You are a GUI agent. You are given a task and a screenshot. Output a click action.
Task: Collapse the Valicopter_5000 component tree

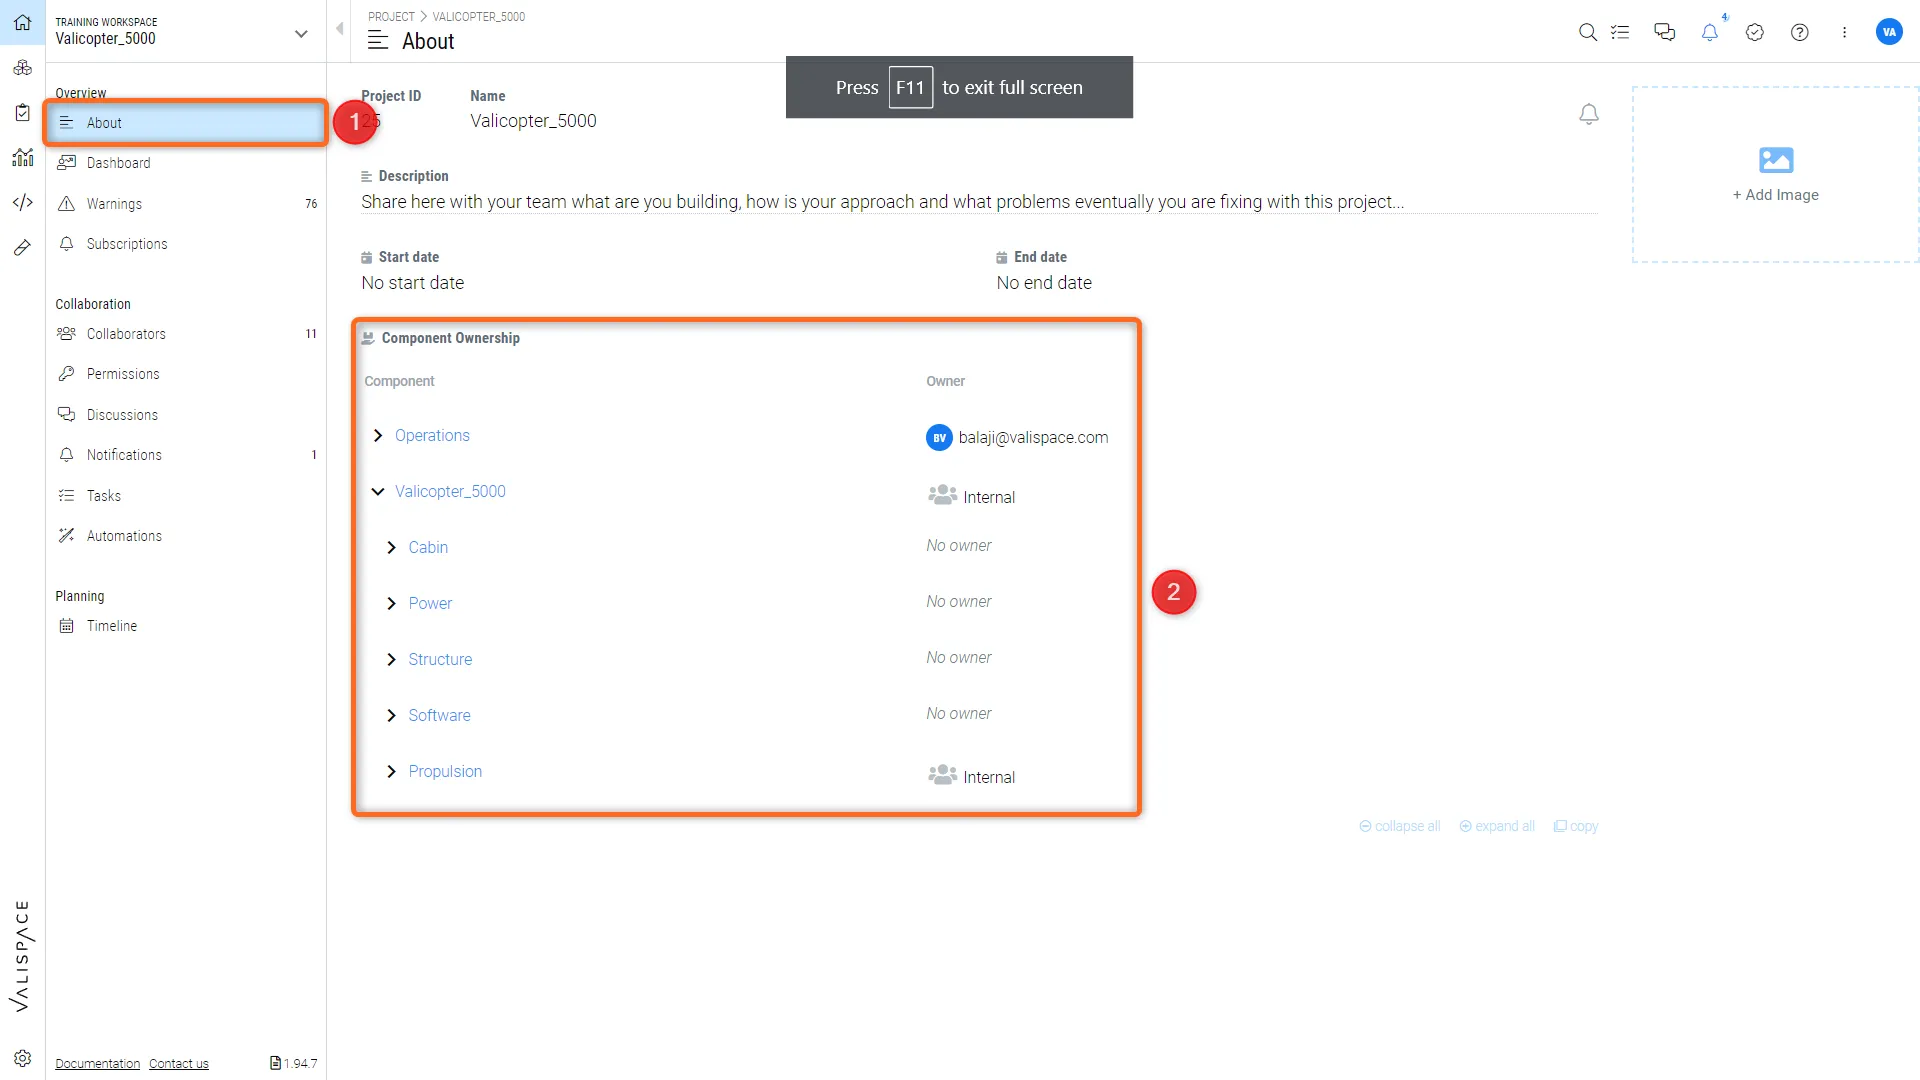[x=378, y=492]
